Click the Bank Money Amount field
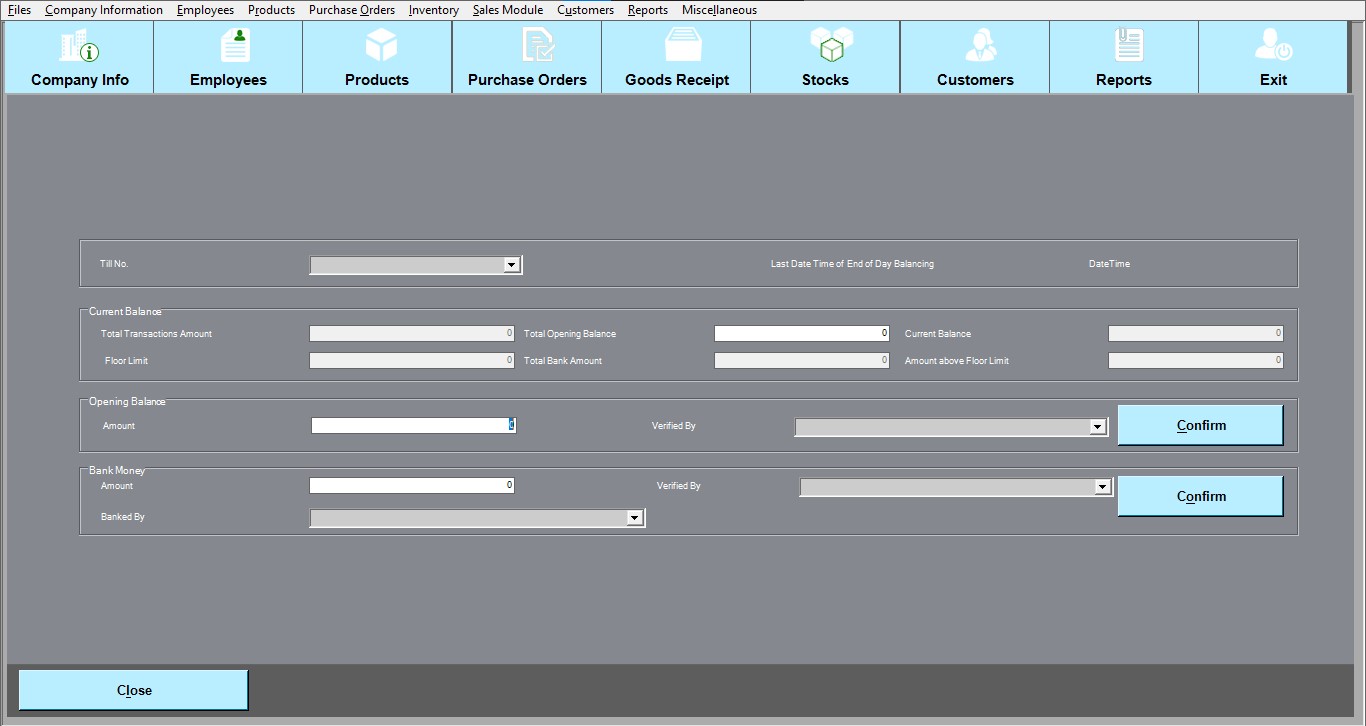Image resolution: width=1366 pixels, height=726 pixels. click(x=411, y=485)
